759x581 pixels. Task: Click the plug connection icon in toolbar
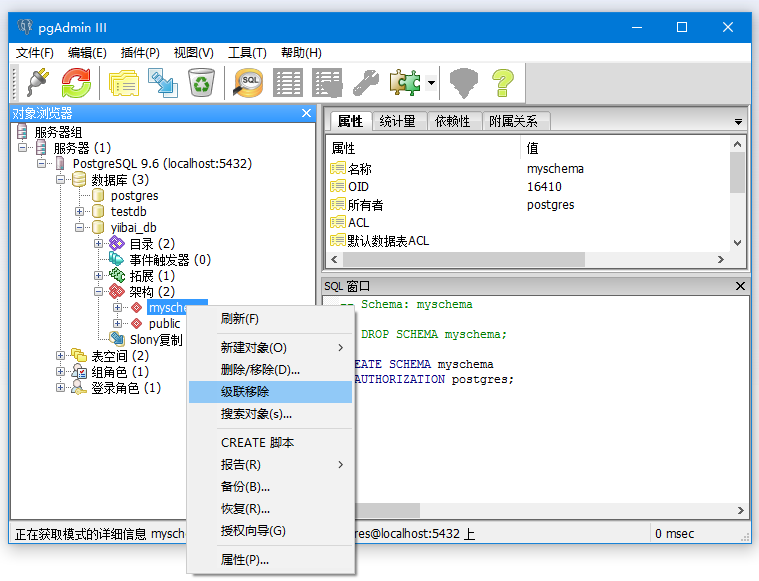37,83
